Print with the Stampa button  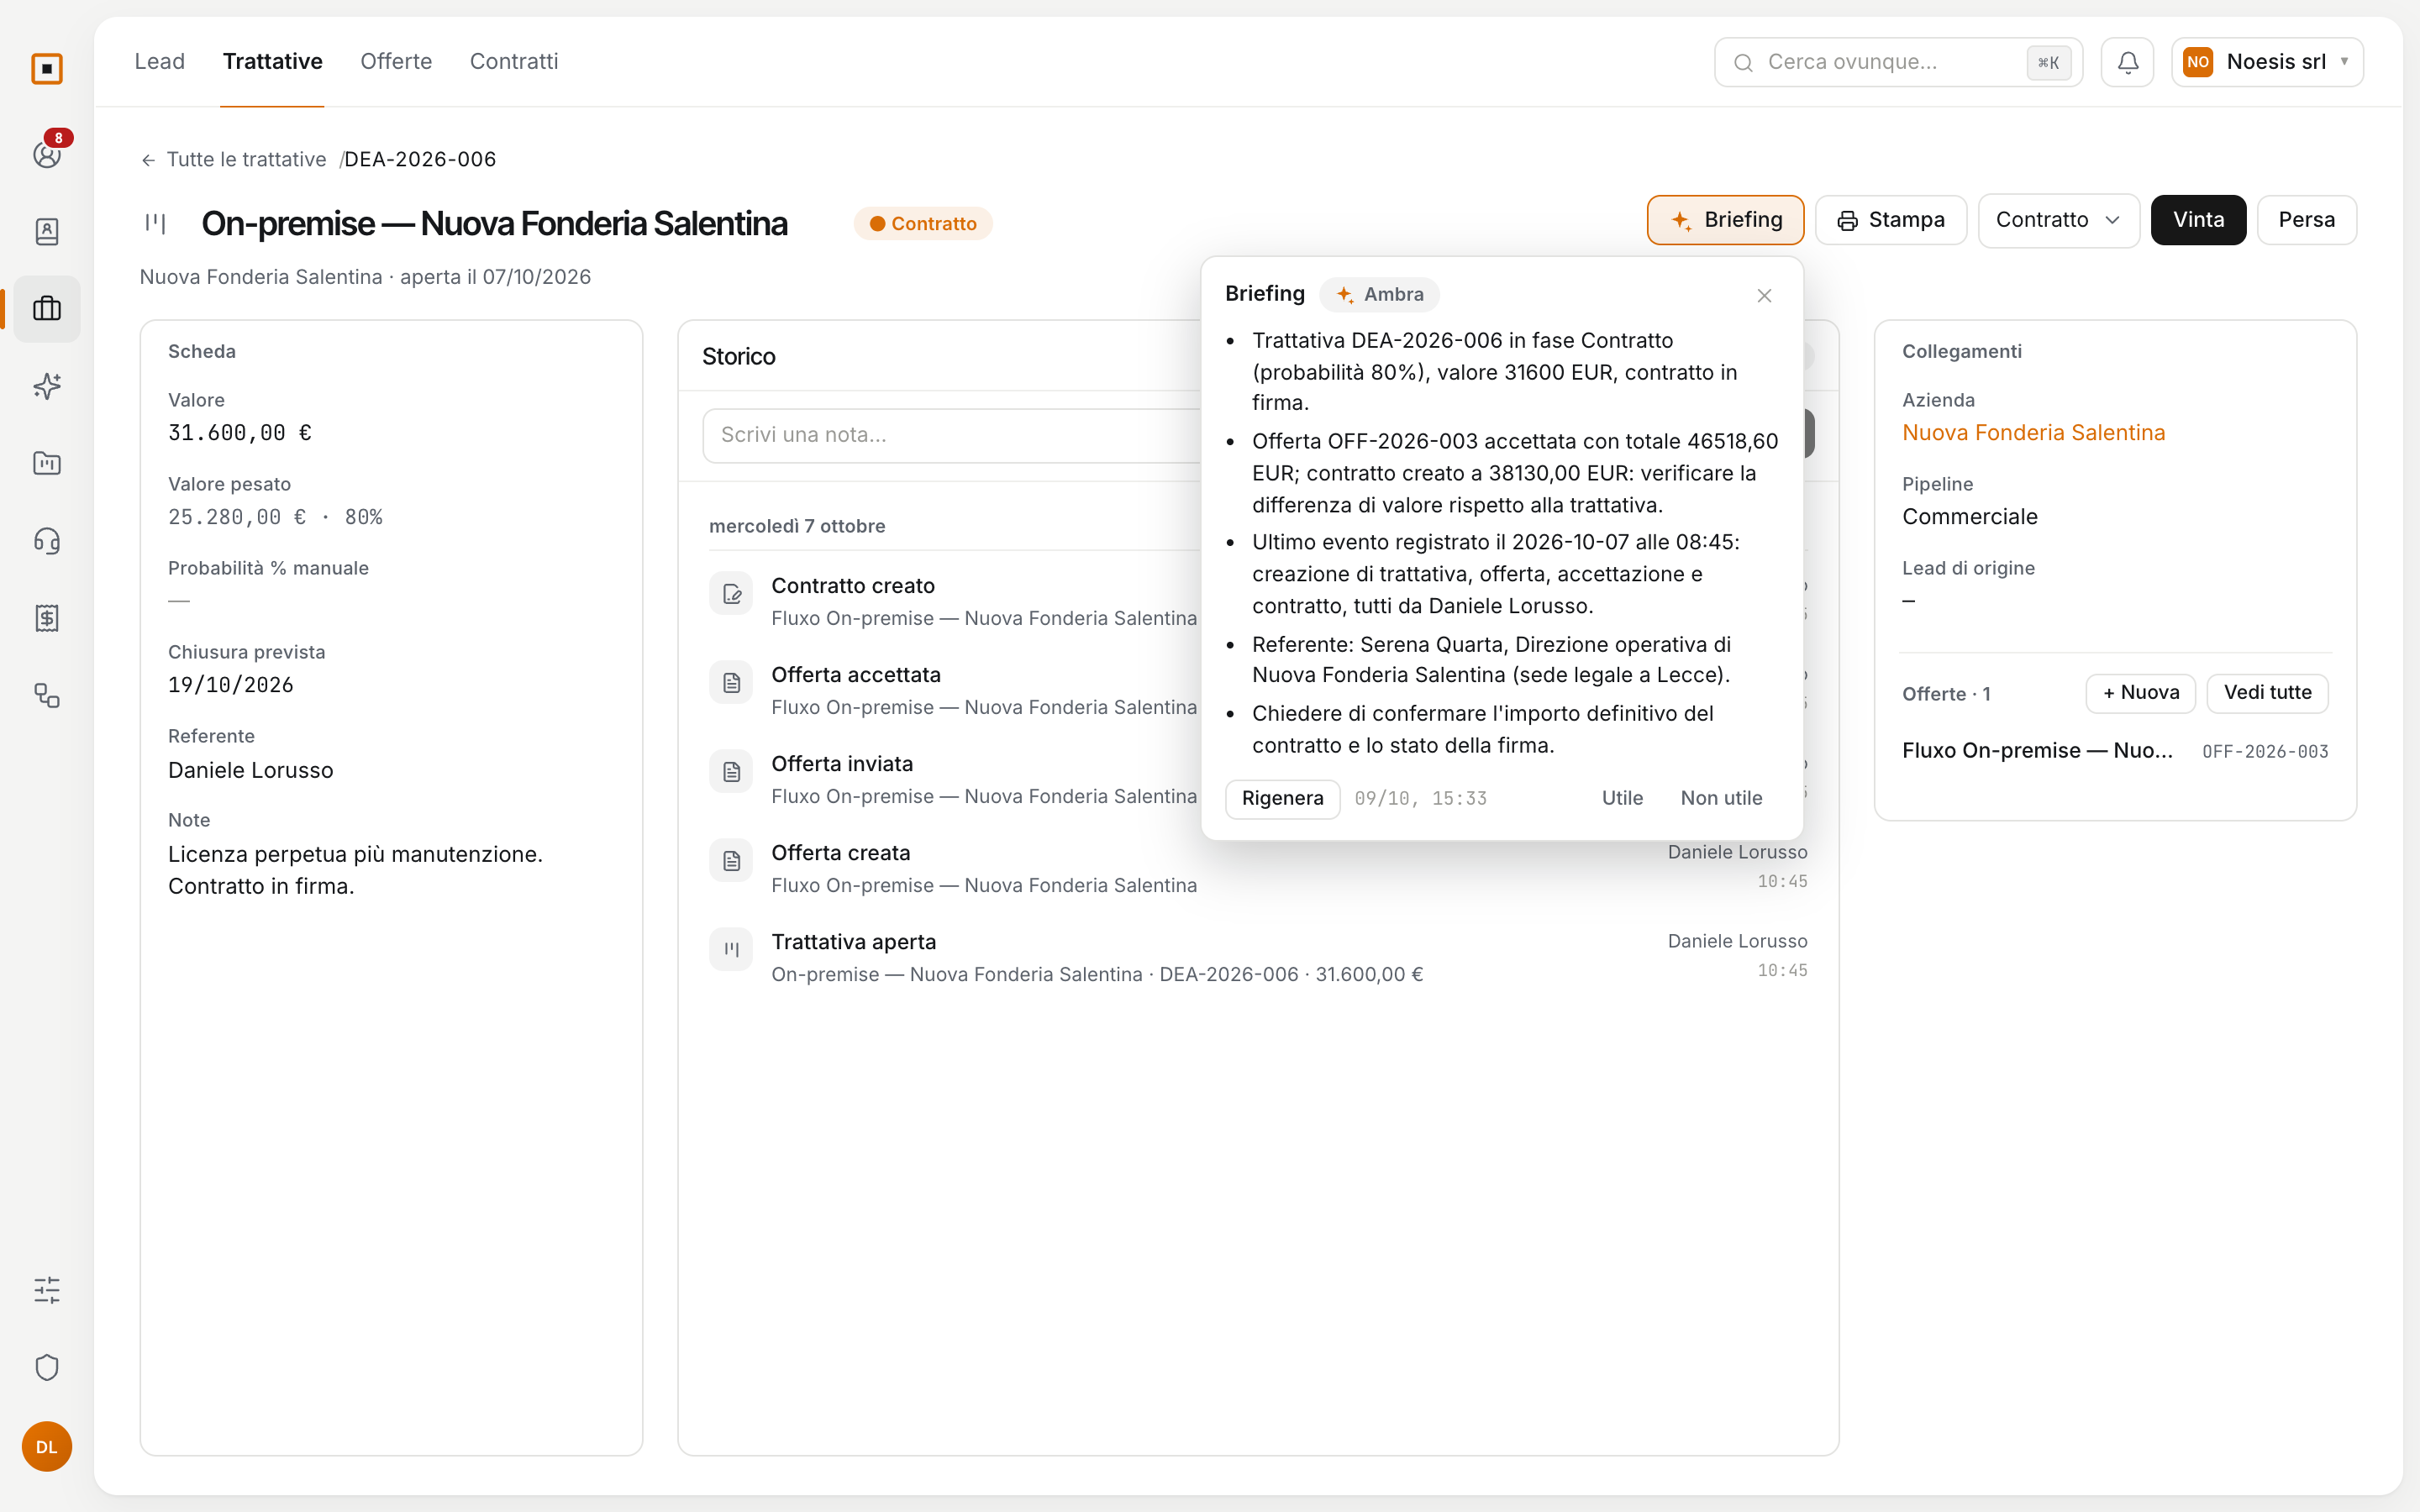click(1890, 220)
